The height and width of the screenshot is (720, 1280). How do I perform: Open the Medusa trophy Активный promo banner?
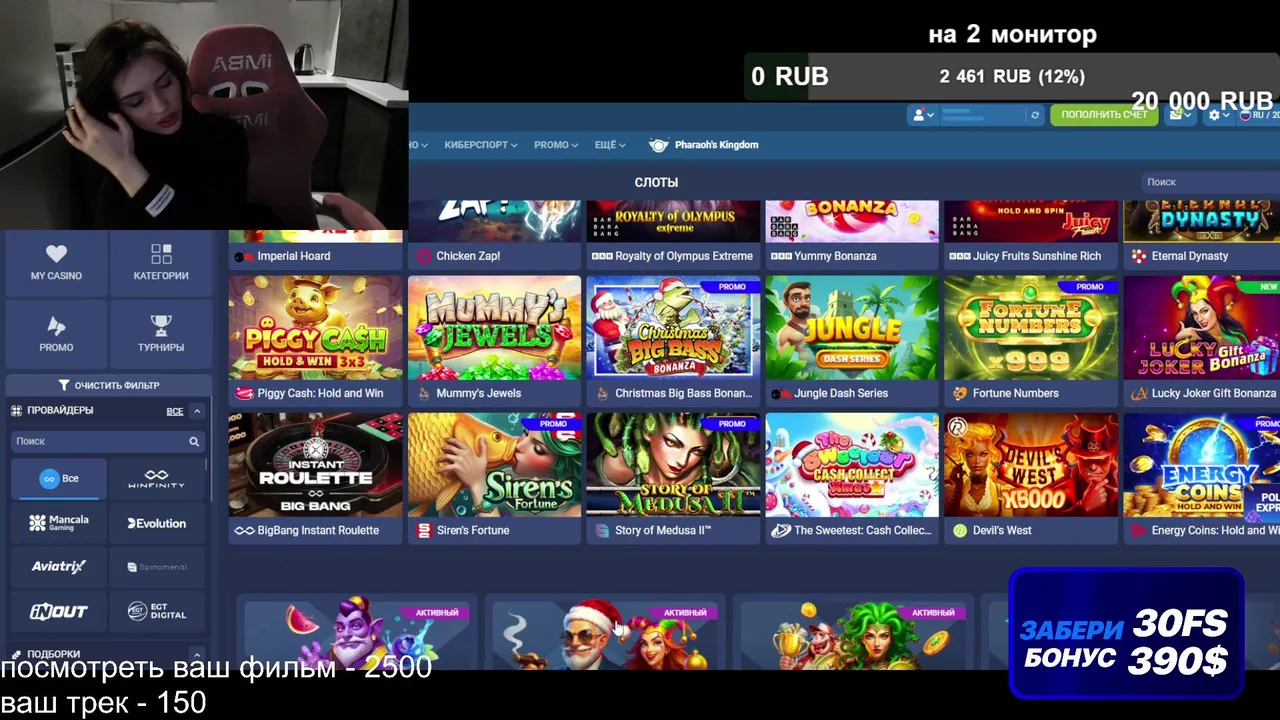pos(852,633)
